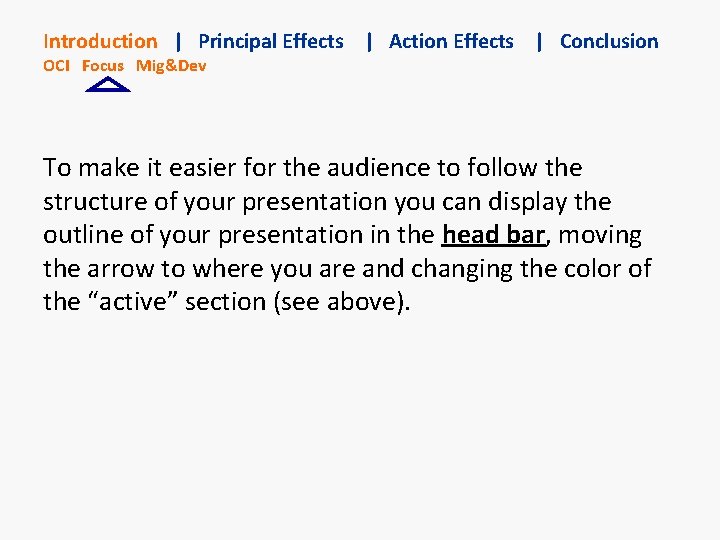Click the underlined "head bar" text
Screen dimensions: 720x540
[x=493, y=235]
